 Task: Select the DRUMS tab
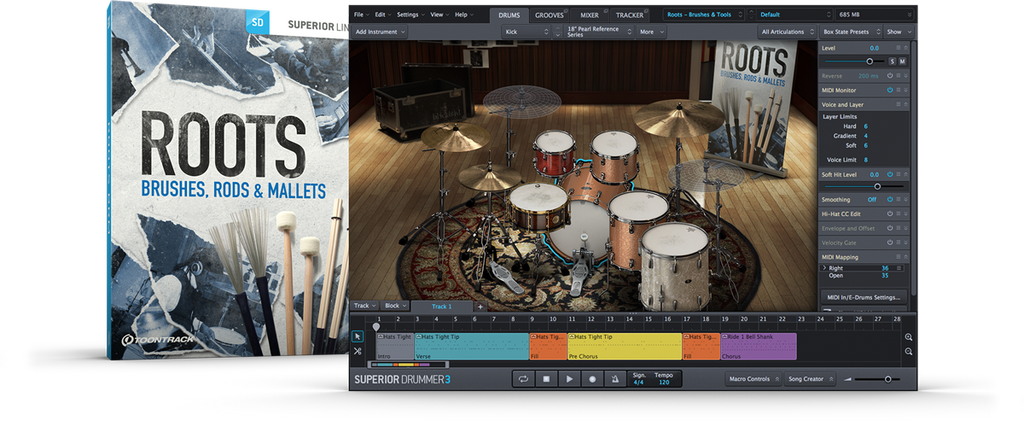tap(509, 14)
